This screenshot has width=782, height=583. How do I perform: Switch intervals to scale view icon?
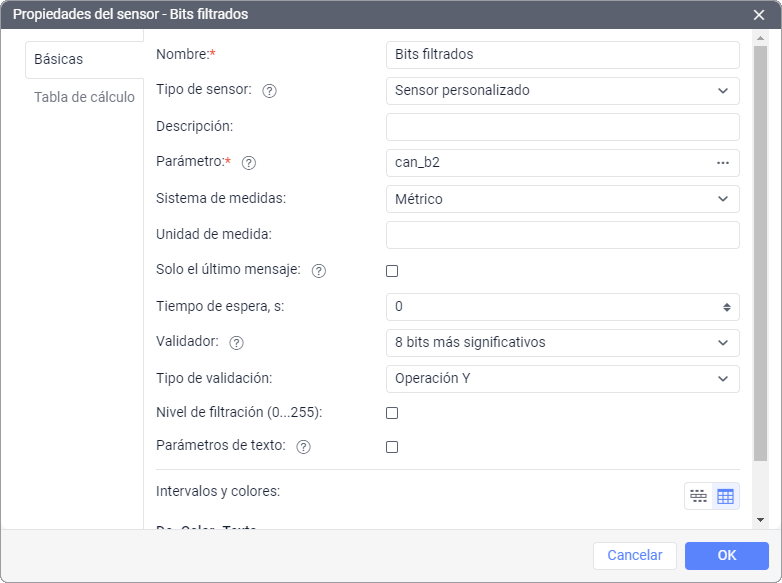coord(698,496)
